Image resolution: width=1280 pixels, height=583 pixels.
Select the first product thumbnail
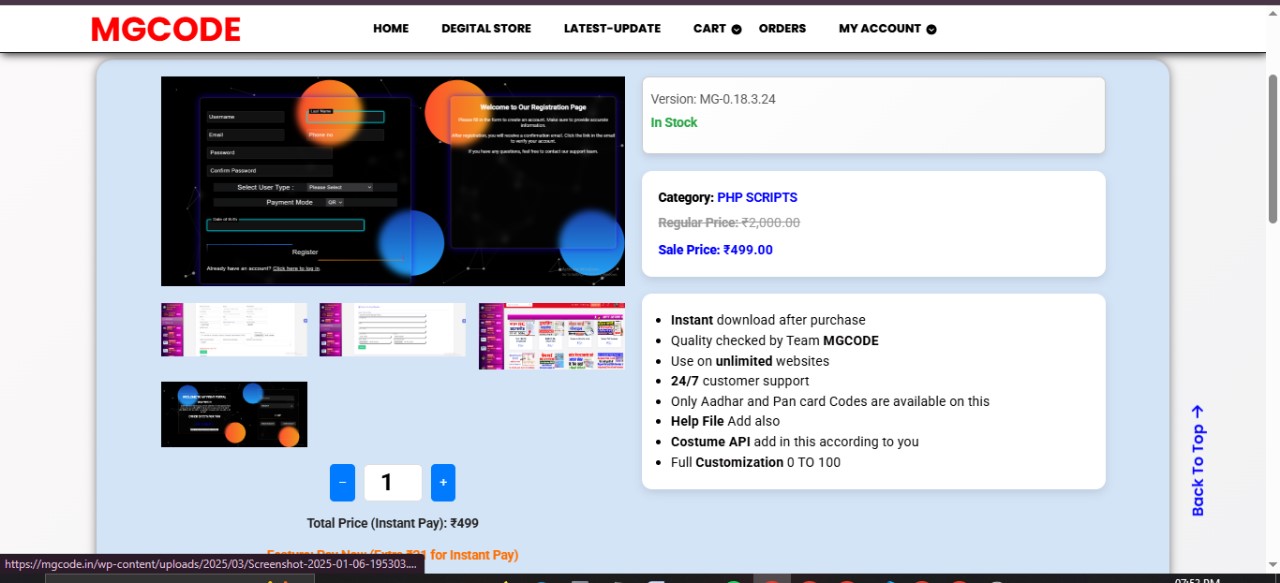234,329
